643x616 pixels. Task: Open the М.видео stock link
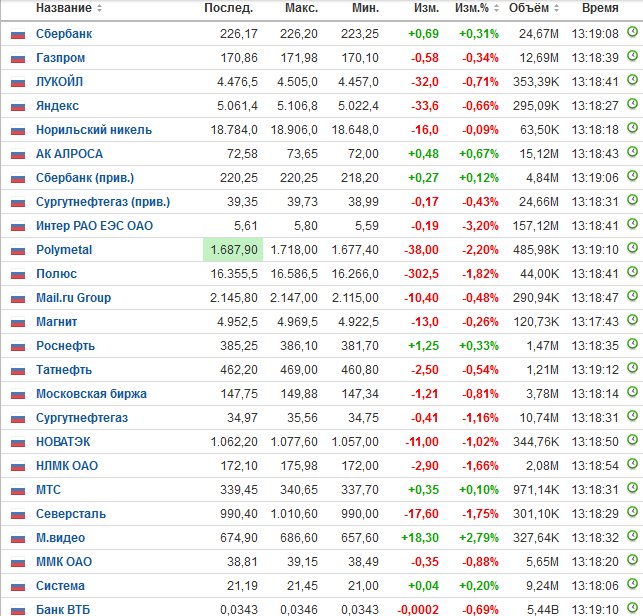click(61, 538)
